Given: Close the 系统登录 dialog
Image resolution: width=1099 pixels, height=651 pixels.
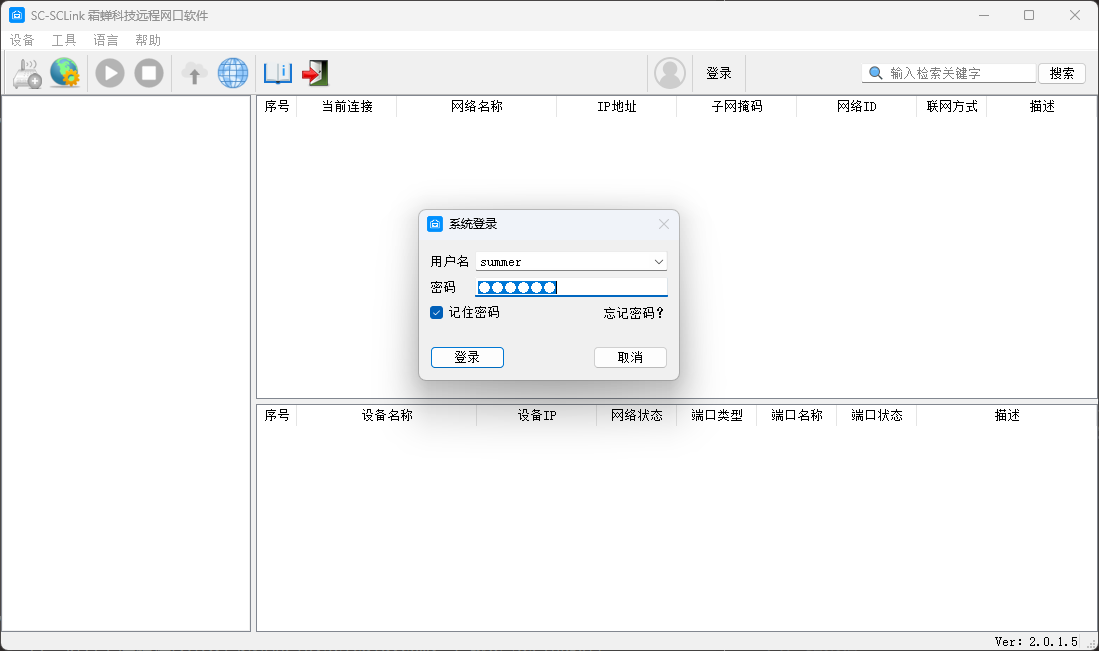Looking at the screenshot, I should click(x=664, y=224).
